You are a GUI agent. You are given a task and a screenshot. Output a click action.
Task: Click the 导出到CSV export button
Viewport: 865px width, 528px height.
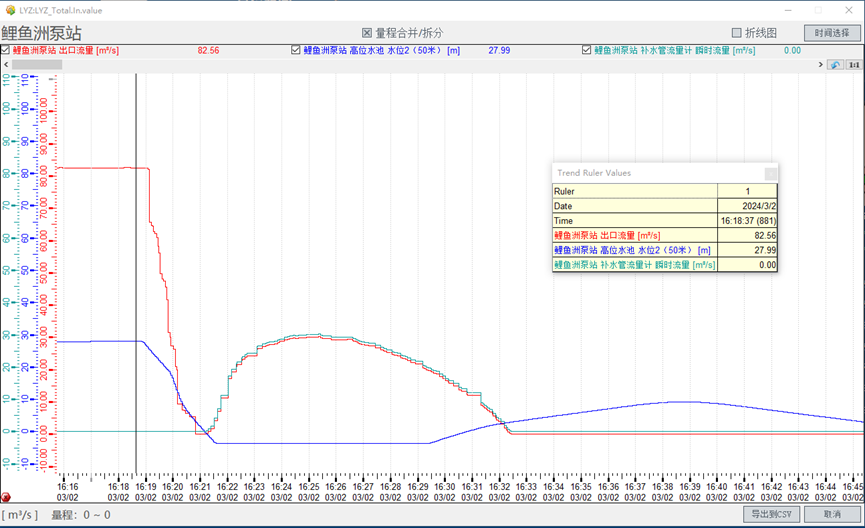771,514
